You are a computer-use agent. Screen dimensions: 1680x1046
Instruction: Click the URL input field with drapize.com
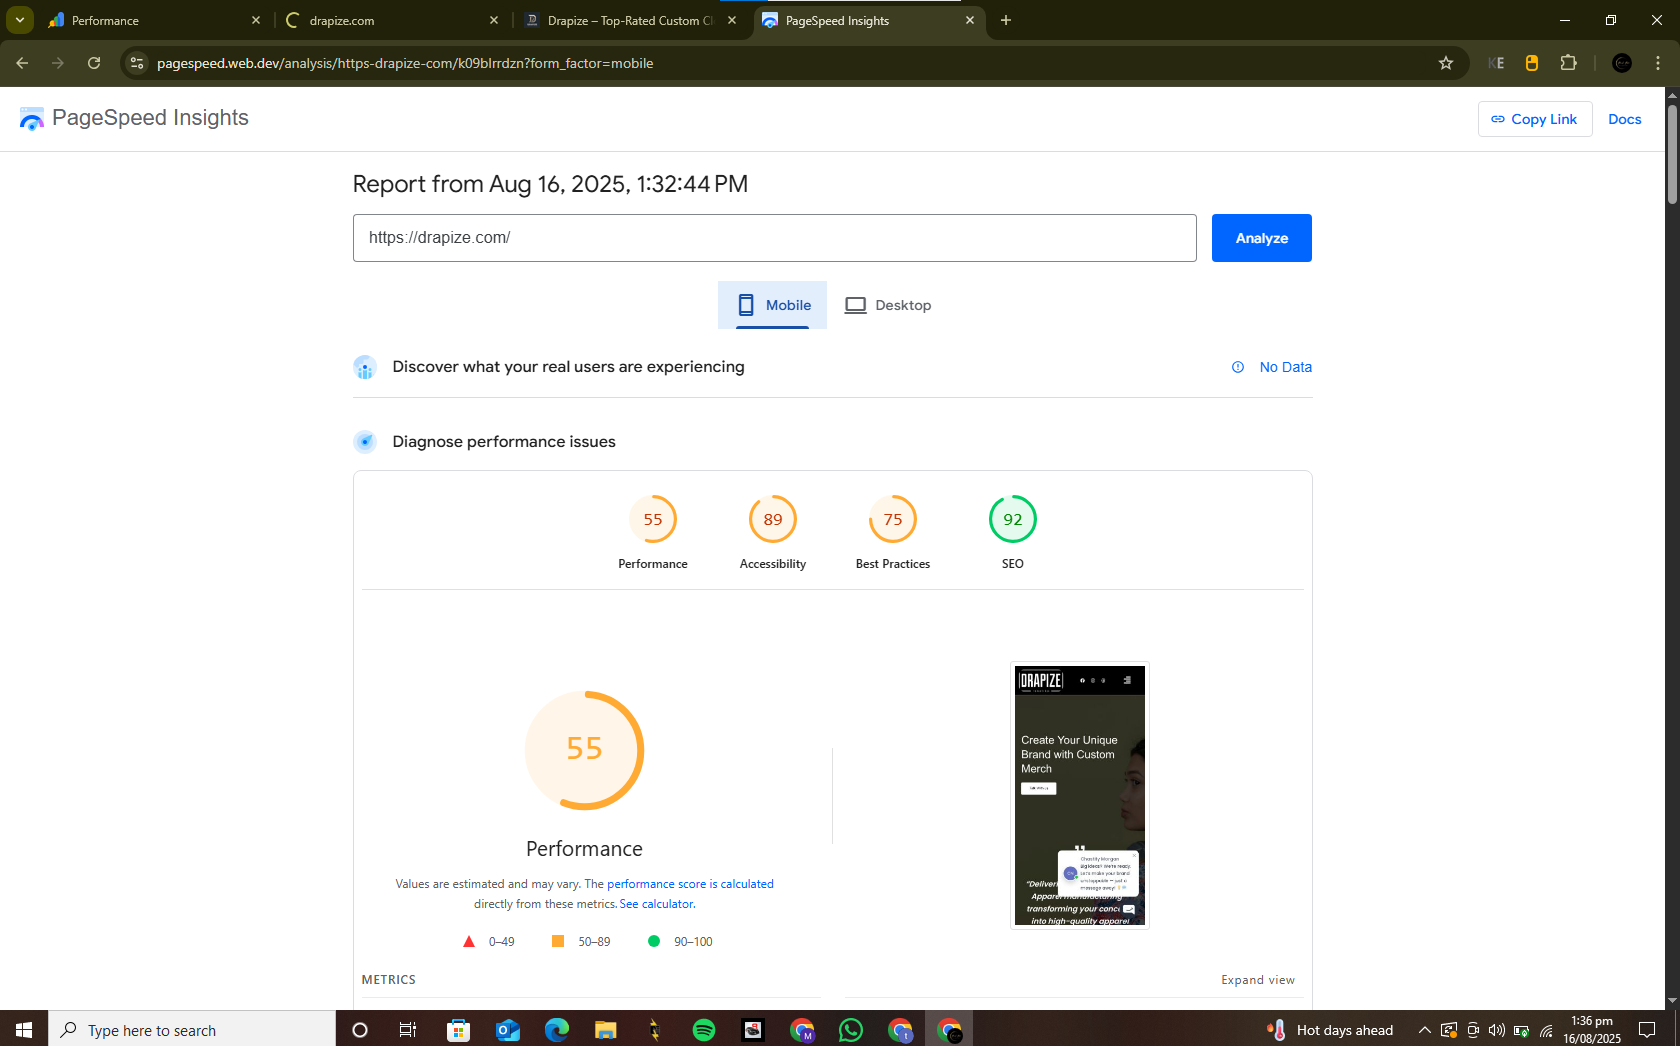[x=775, y=238]
